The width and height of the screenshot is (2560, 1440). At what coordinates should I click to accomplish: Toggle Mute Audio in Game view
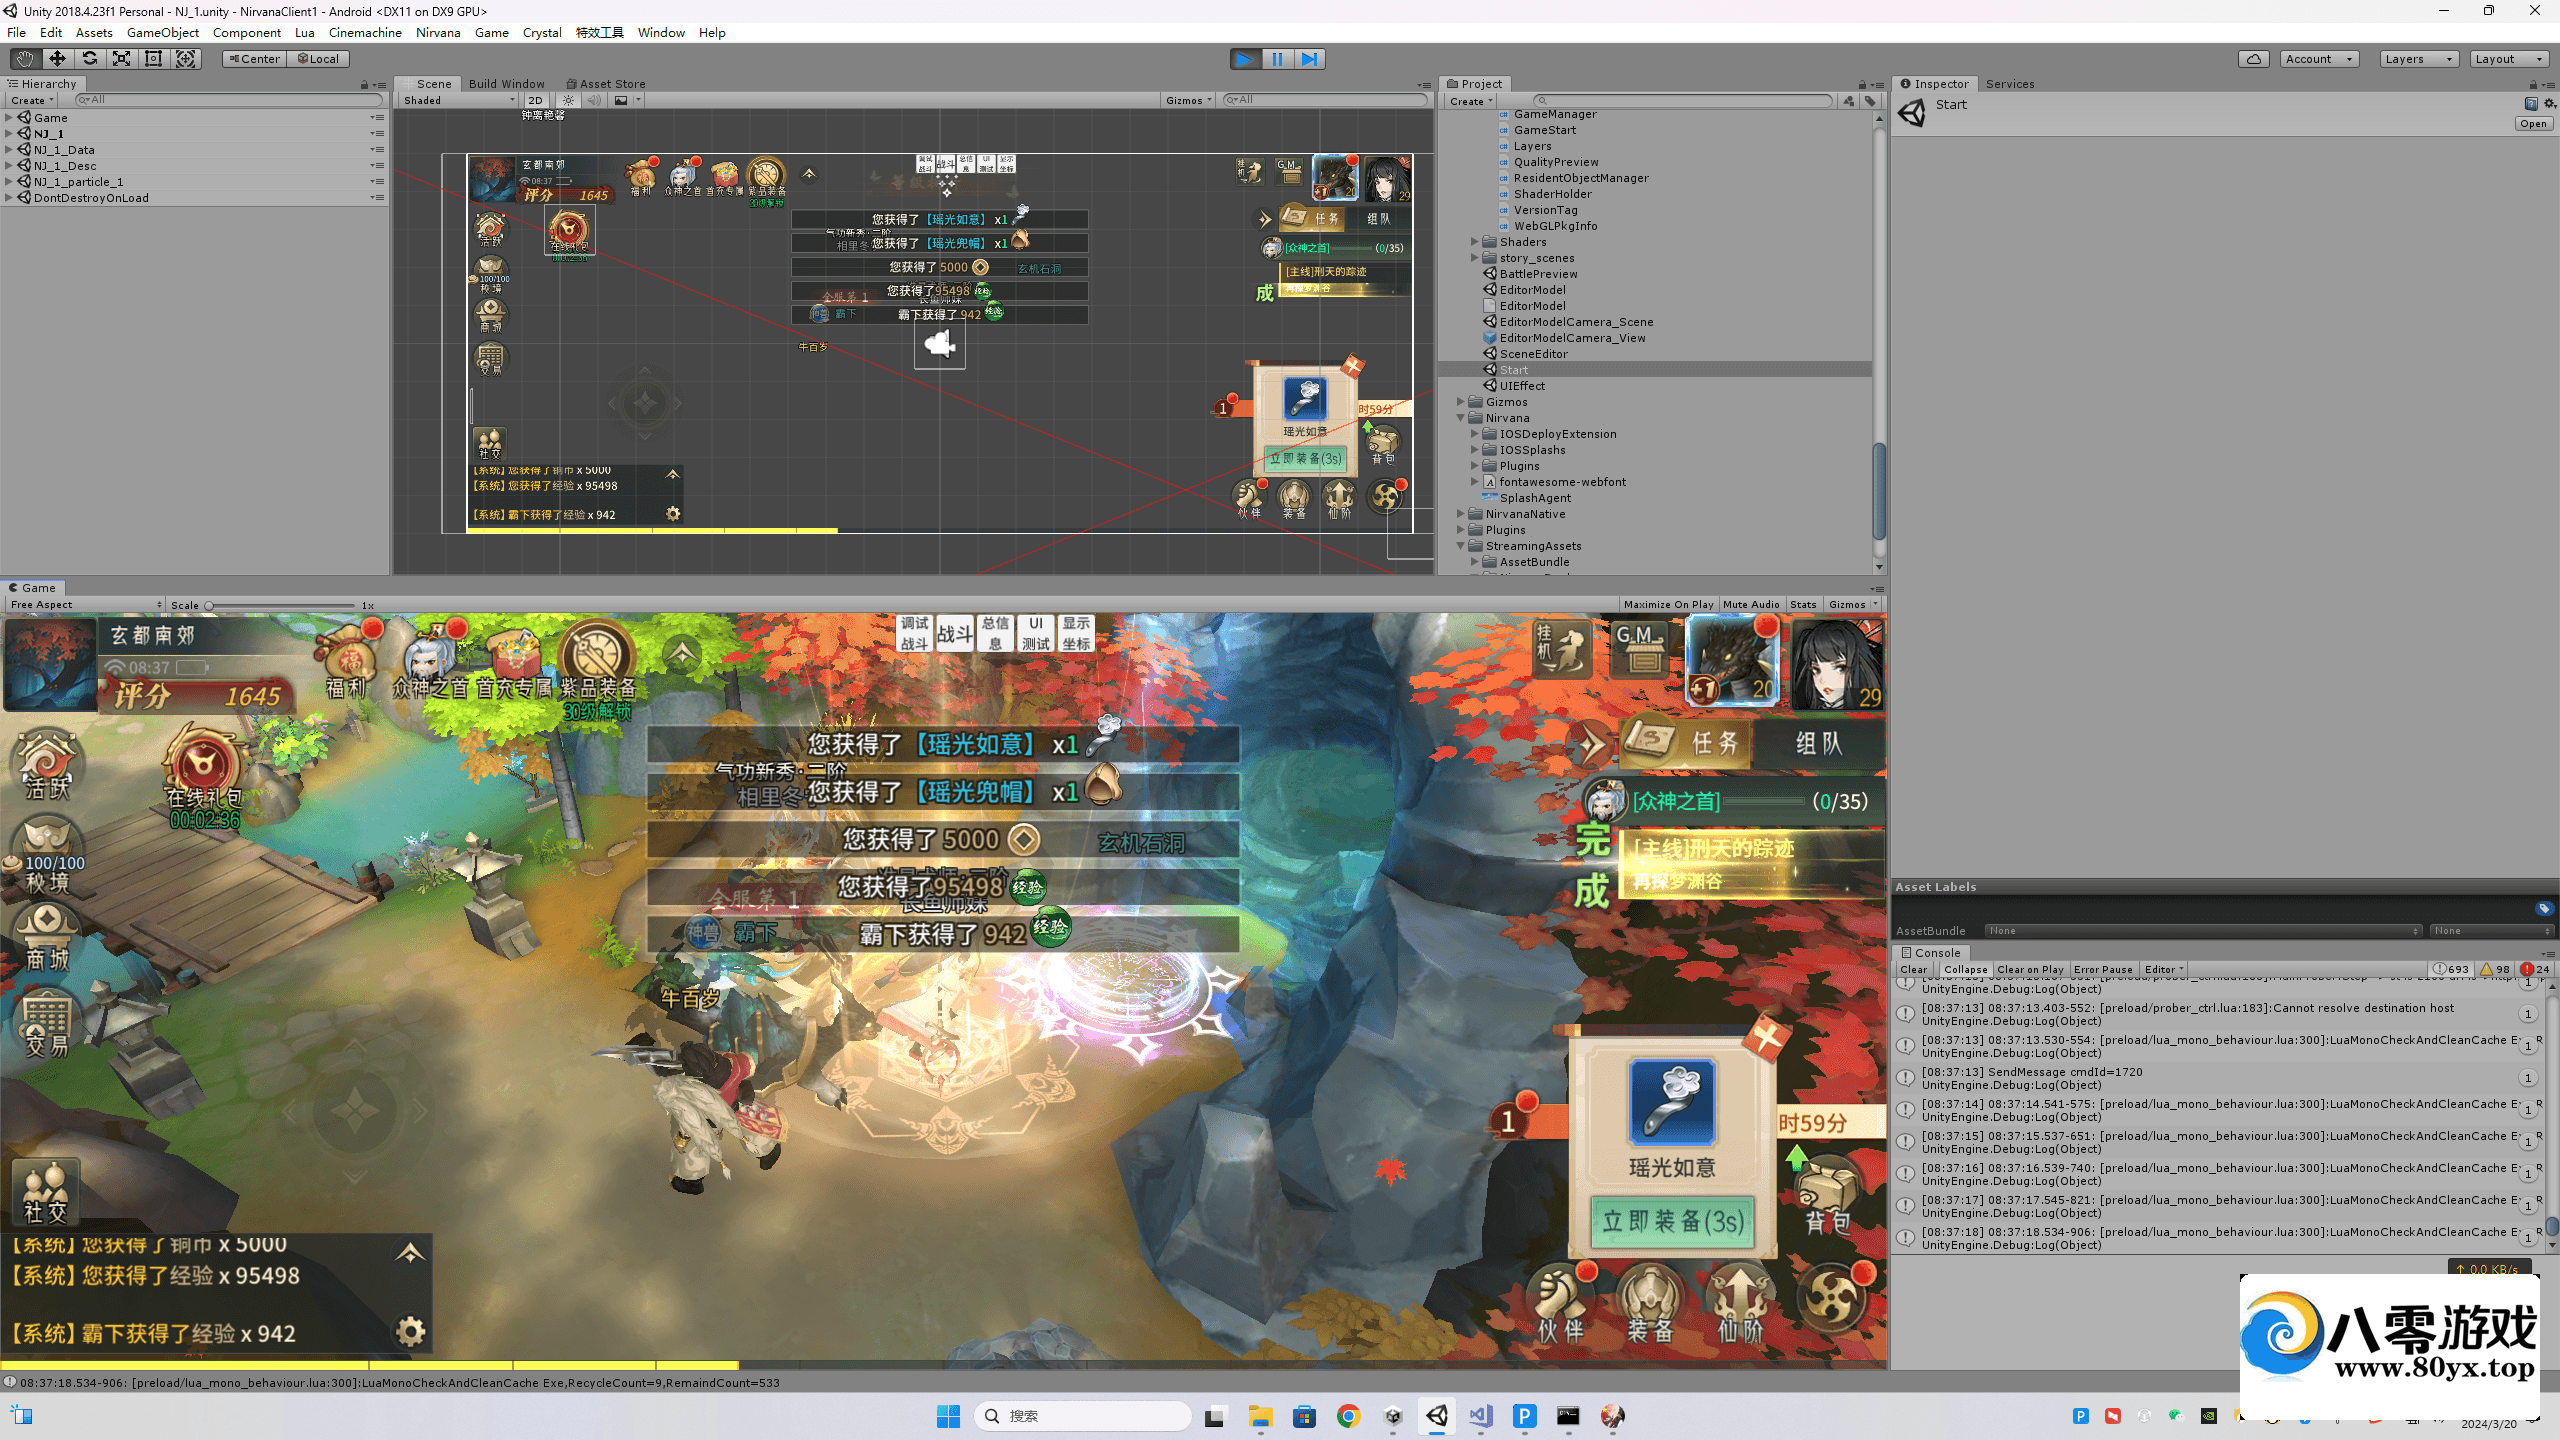(1751, 605)
